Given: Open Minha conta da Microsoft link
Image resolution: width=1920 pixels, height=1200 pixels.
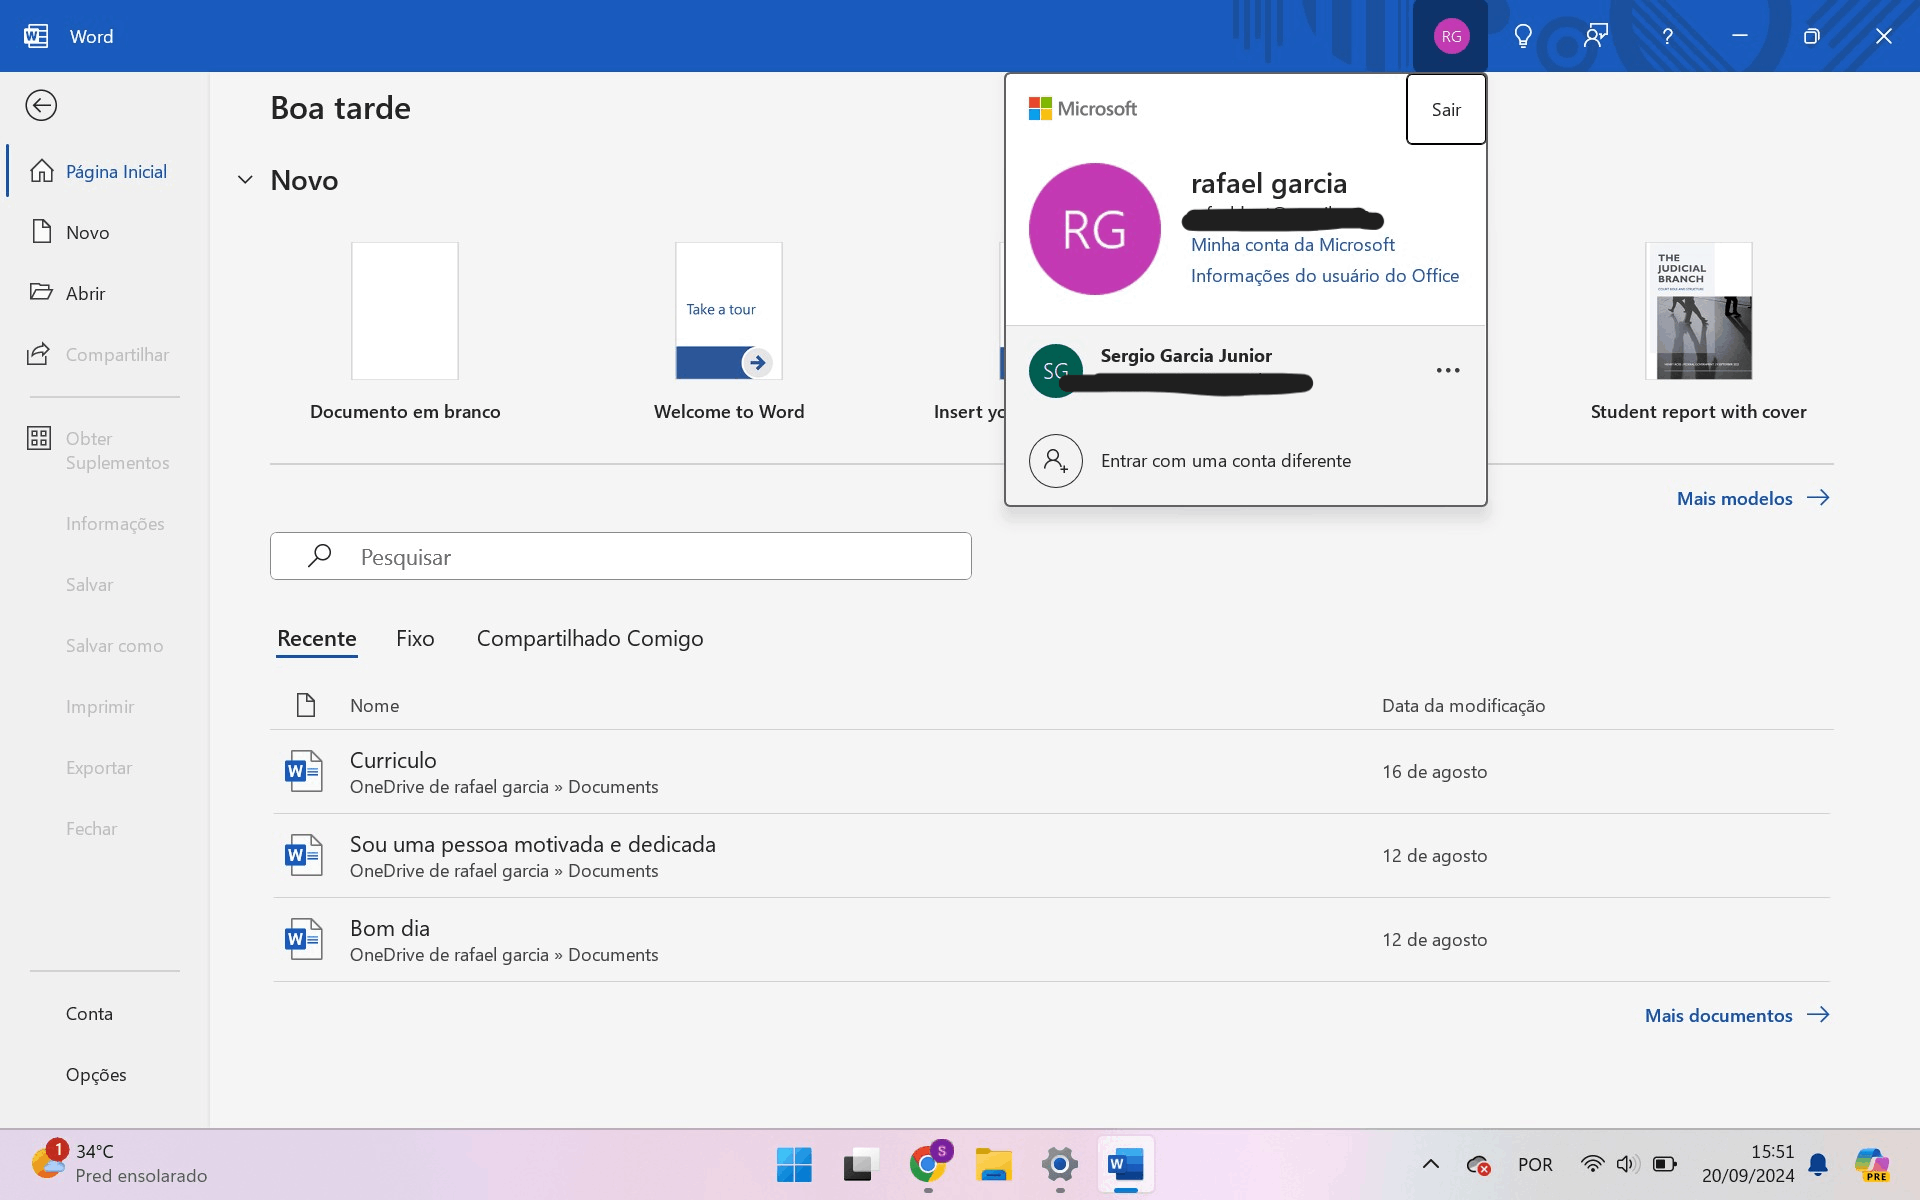Looking at the screenshot, I should point(1292,245).
